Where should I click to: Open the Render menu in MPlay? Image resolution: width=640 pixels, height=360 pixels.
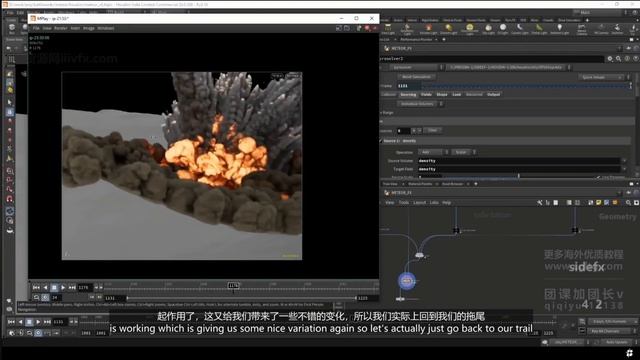[60, 28]
